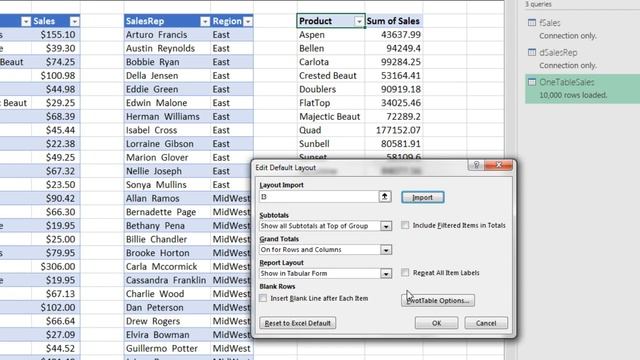Click the Sum of Sales header cell
The height and width of the screenshot is (360, 640).
393,21
